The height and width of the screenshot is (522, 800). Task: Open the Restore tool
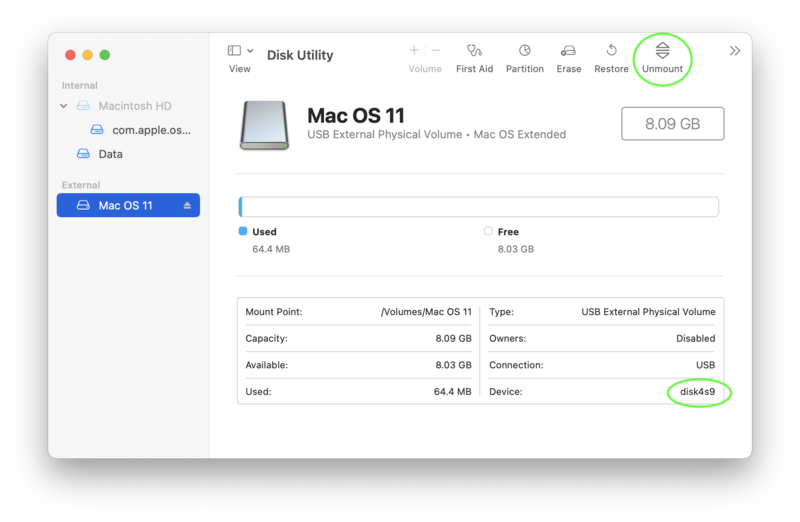pyautogui.click(x=611, y=59)
